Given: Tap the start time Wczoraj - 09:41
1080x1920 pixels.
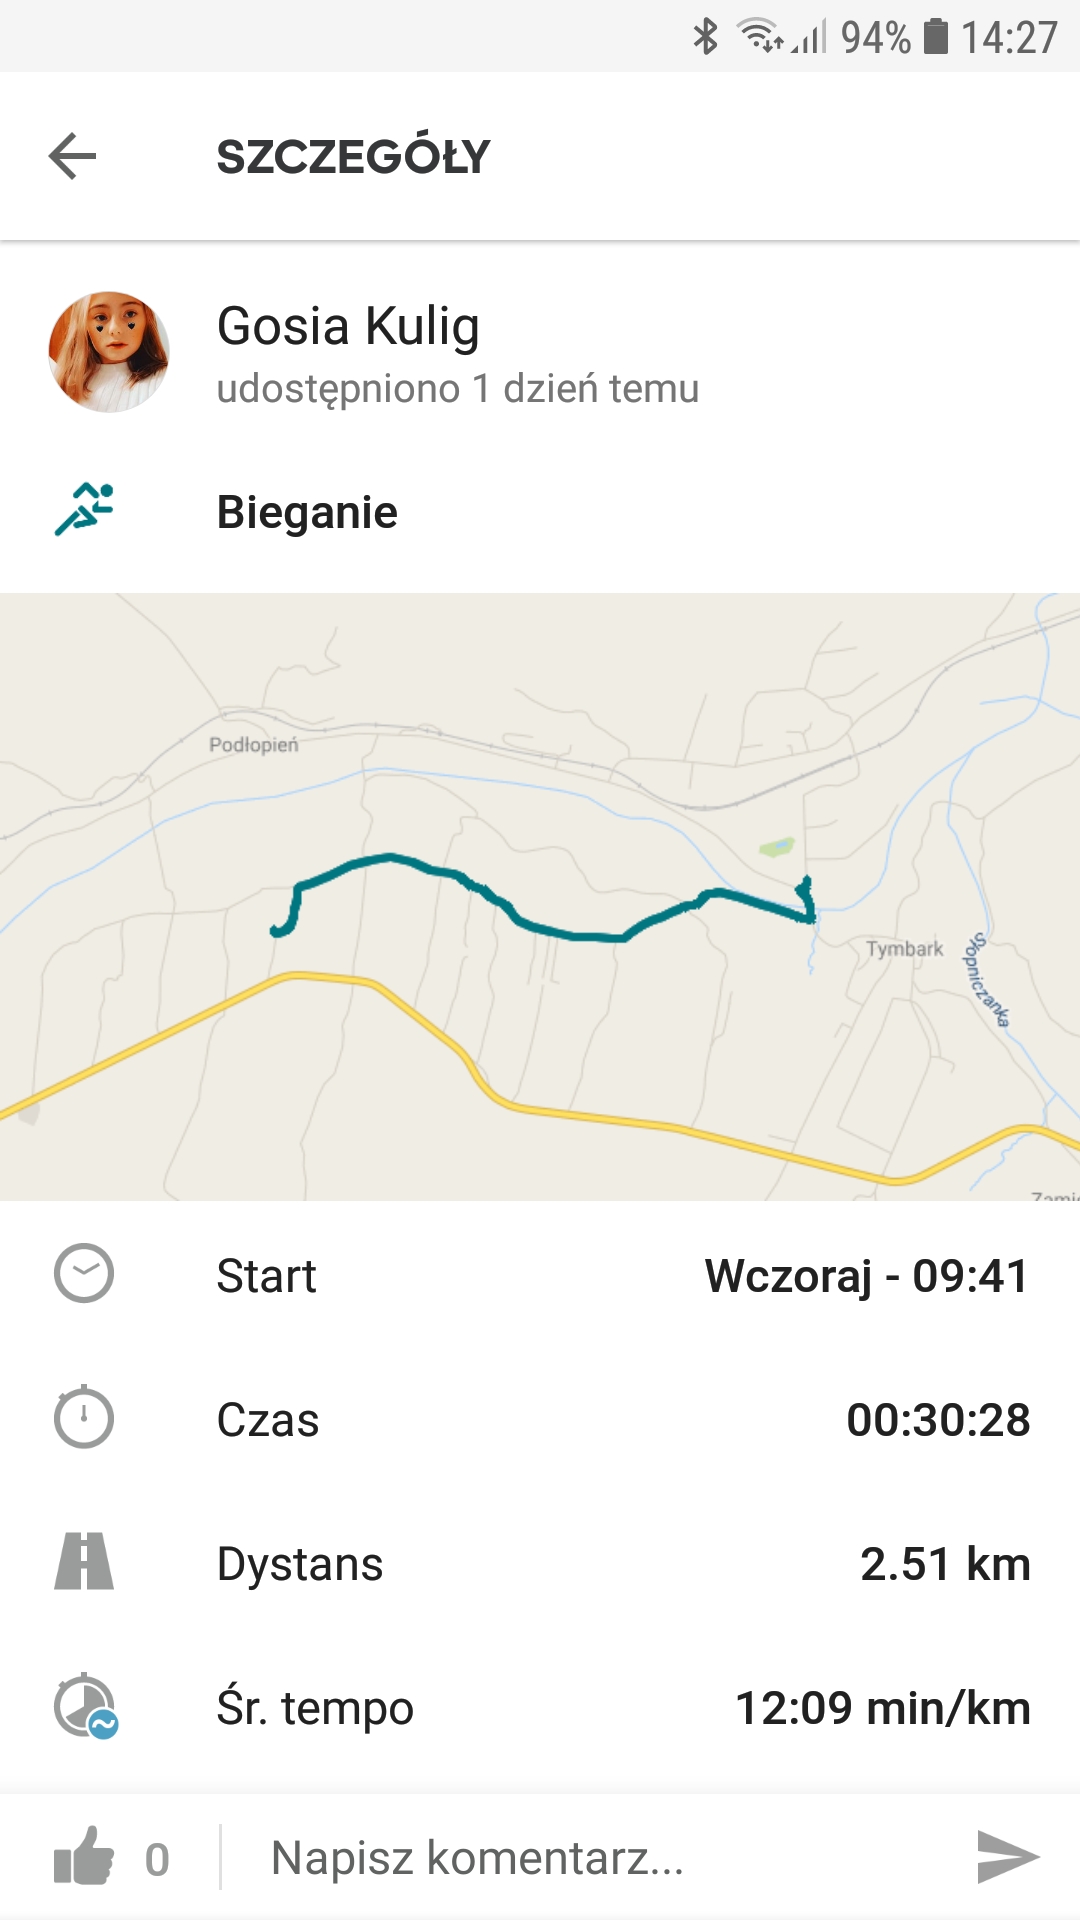Looking at the screenshot, I should pos(866,1276).
